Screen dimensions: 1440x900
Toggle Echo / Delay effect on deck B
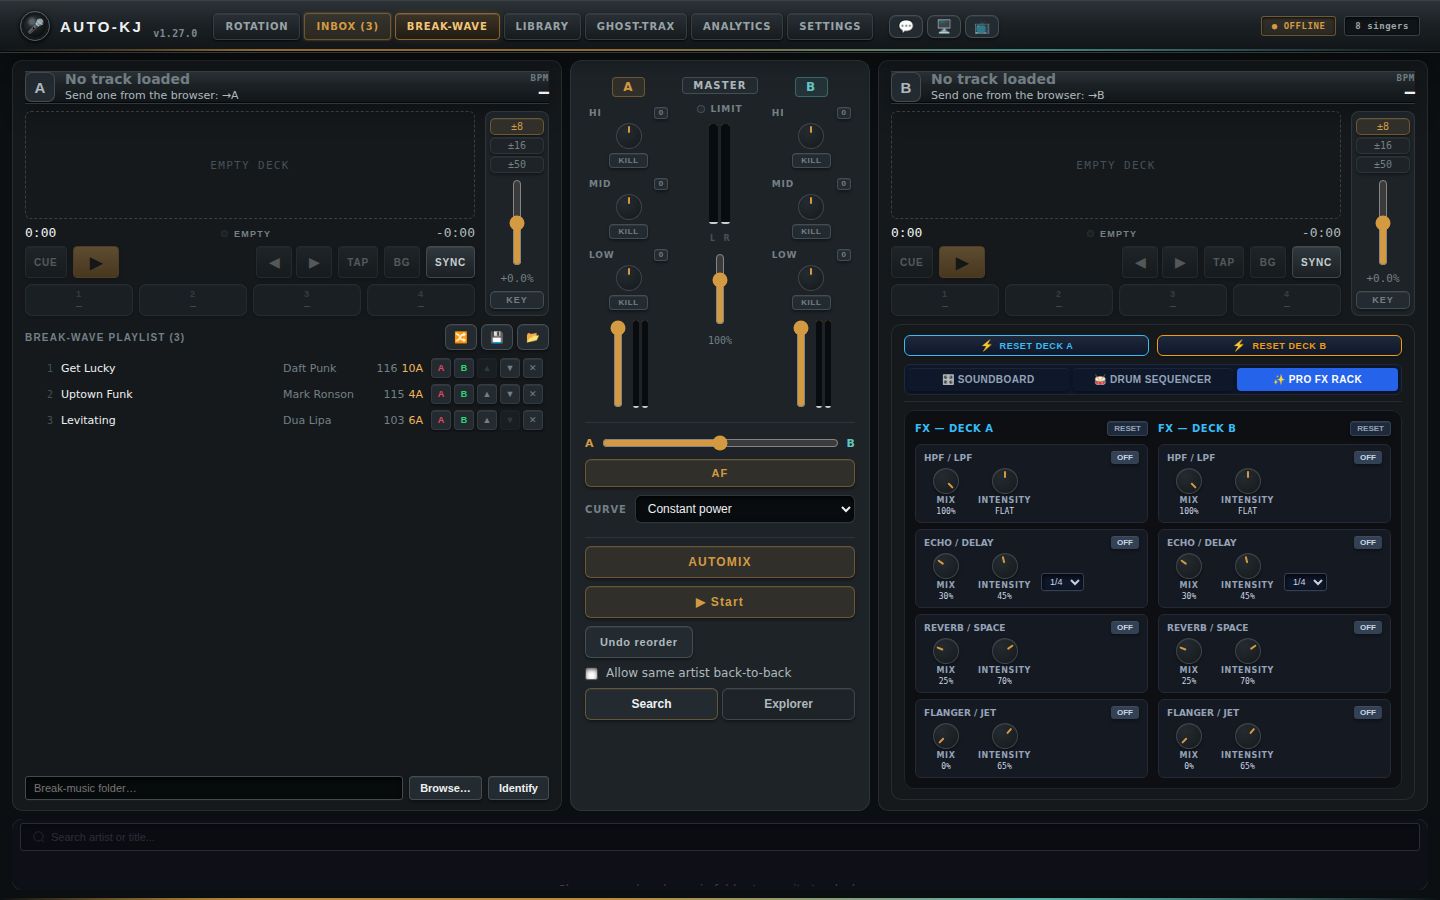[1368, 543]
